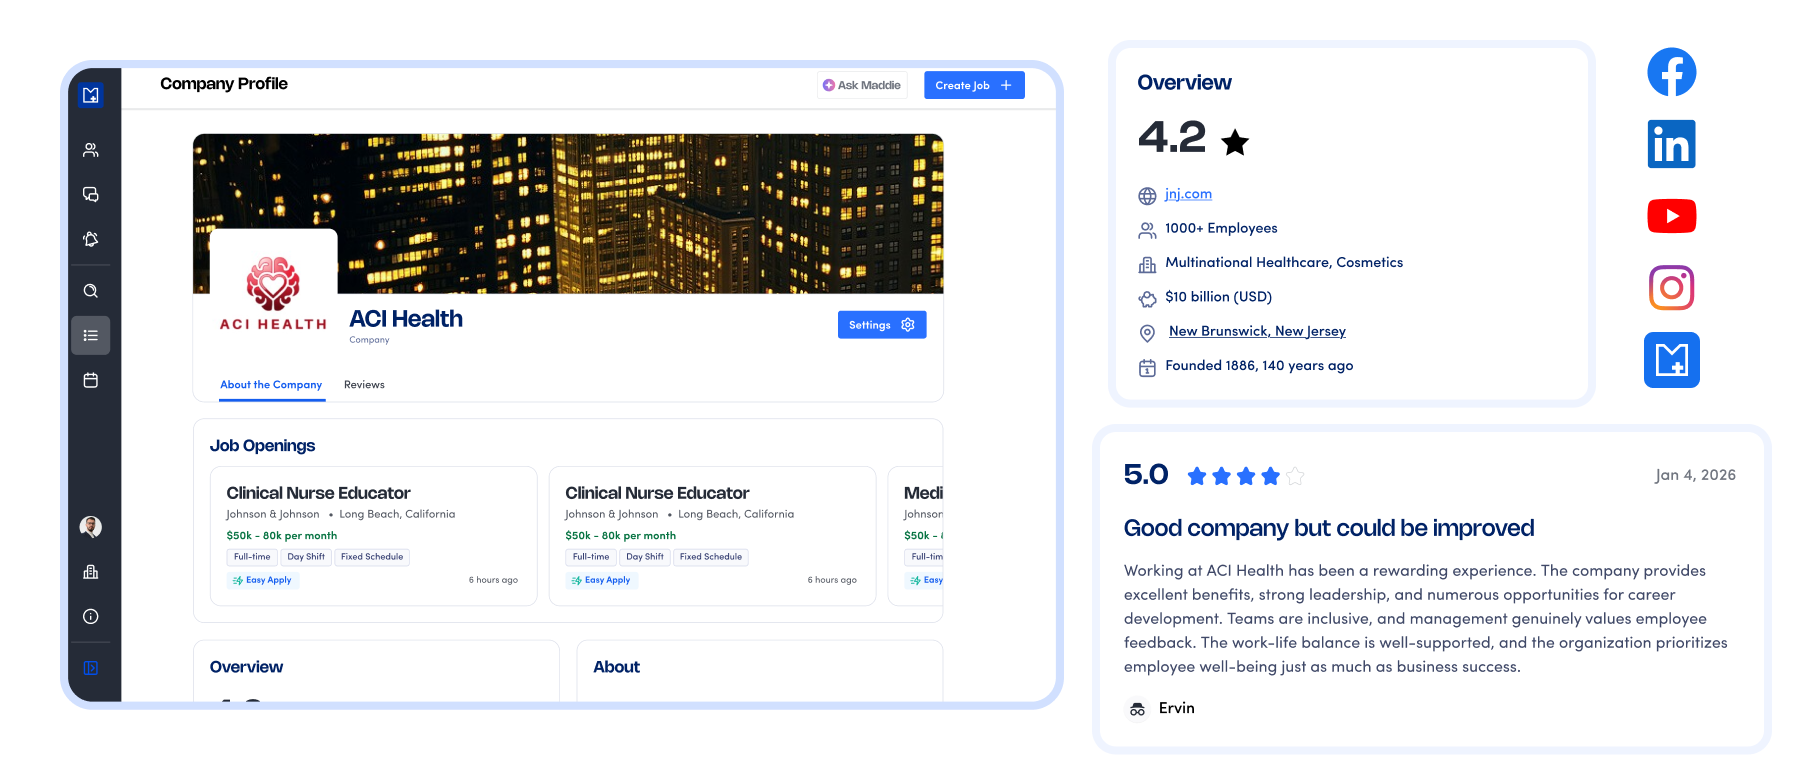1800x769 pixels.
Task: Open company Settings button
Action: coord(881,325)
